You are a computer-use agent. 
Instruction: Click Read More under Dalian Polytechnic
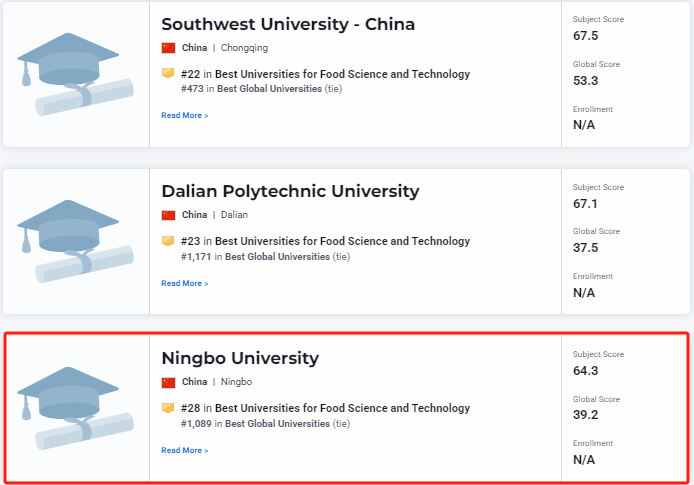(x=185, y=283)
